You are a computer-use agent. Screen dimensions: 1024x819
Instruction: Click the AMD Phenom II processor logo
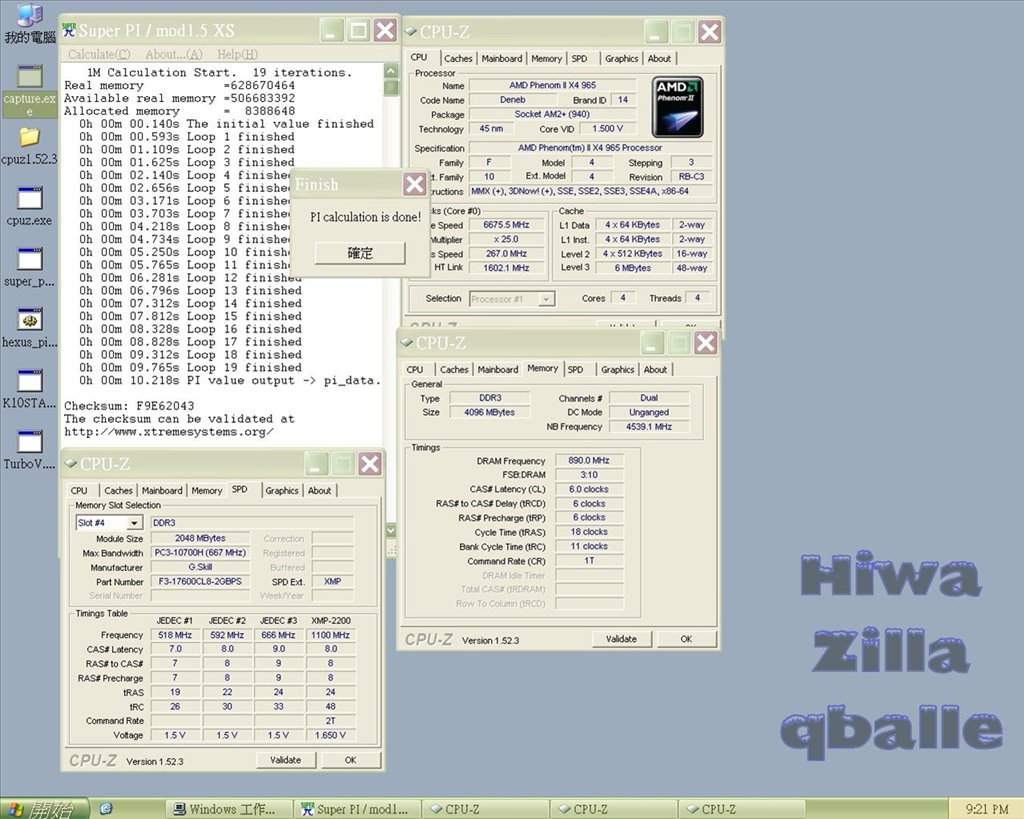[677, 107]
